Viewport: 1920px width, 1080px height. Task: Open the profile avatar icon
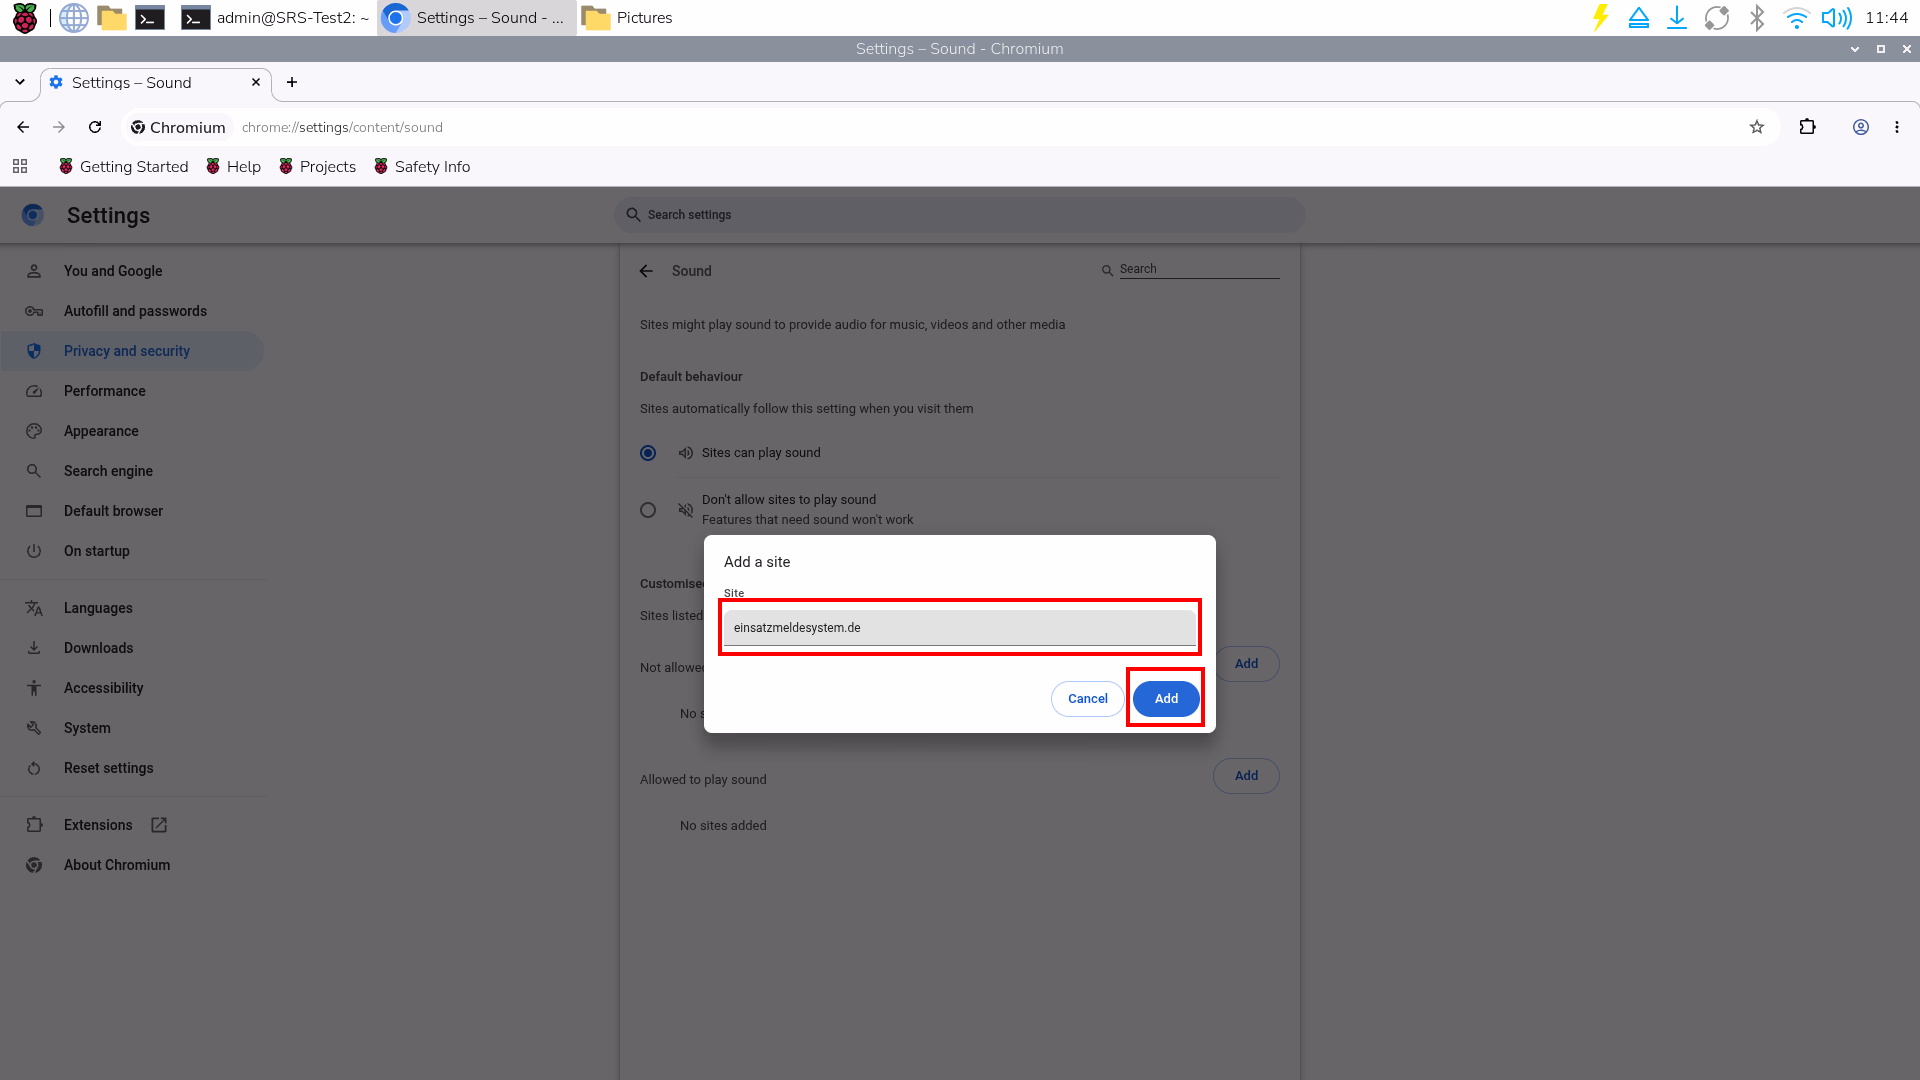click(1861, 127)
